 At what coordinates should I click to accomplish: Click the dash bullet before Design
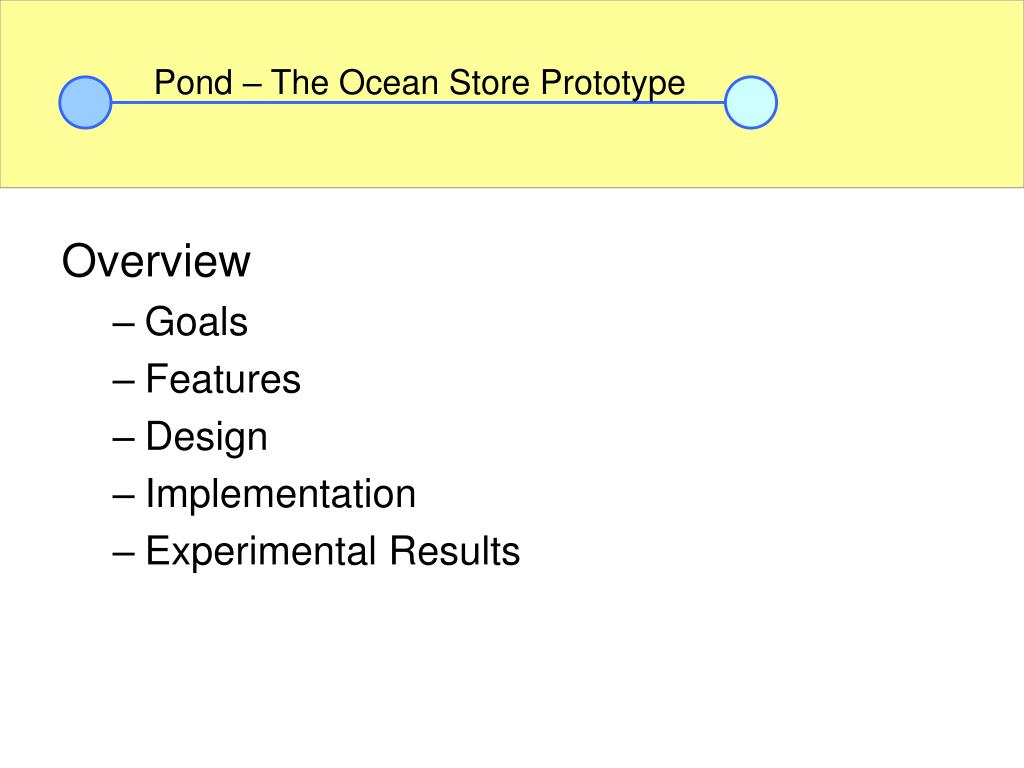[x=123, y=439]
